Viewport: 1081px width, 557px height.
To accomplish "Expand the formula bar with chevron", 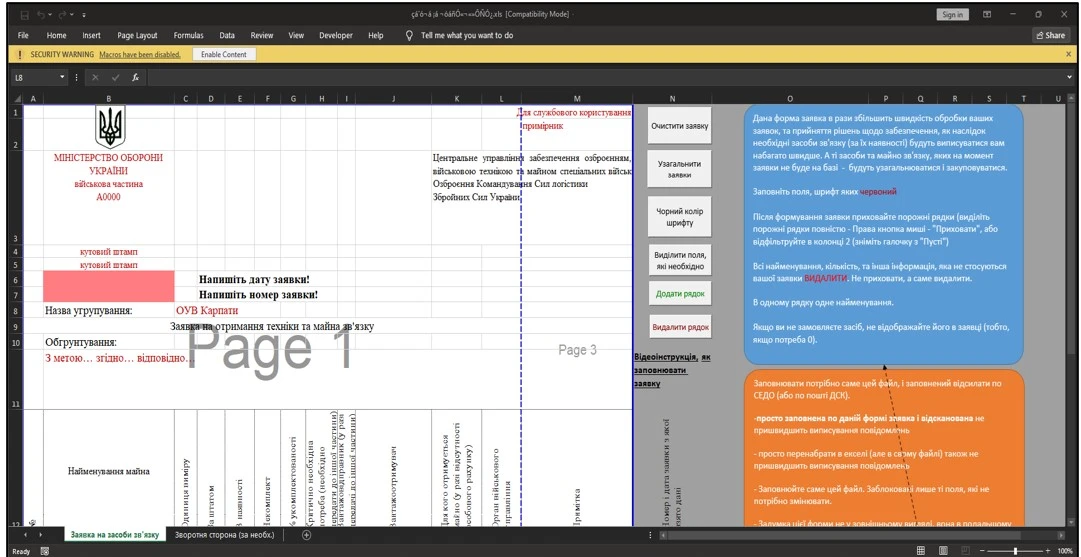I will (1070, 78).
